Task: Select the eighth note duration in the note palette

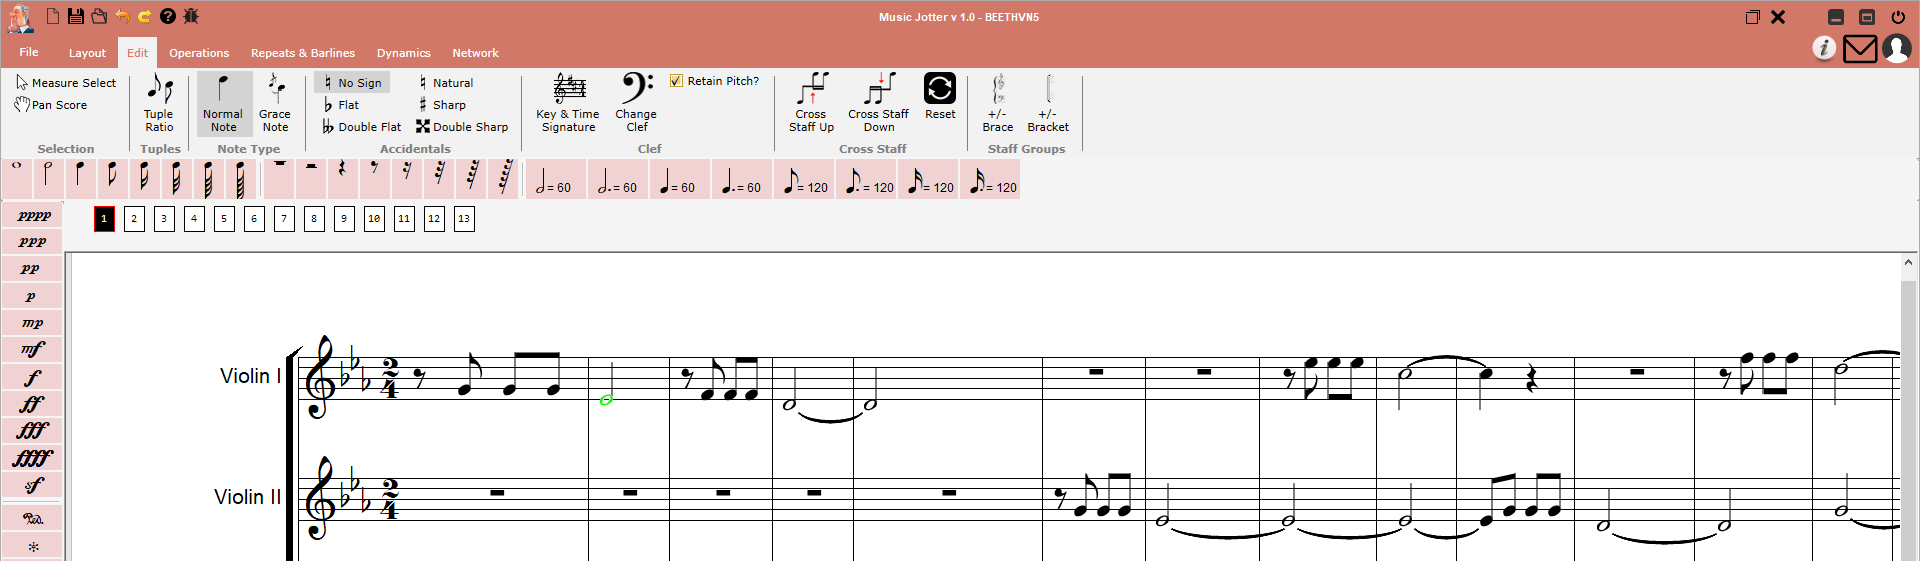Action: pyautogui.click(x=111, y=179)
